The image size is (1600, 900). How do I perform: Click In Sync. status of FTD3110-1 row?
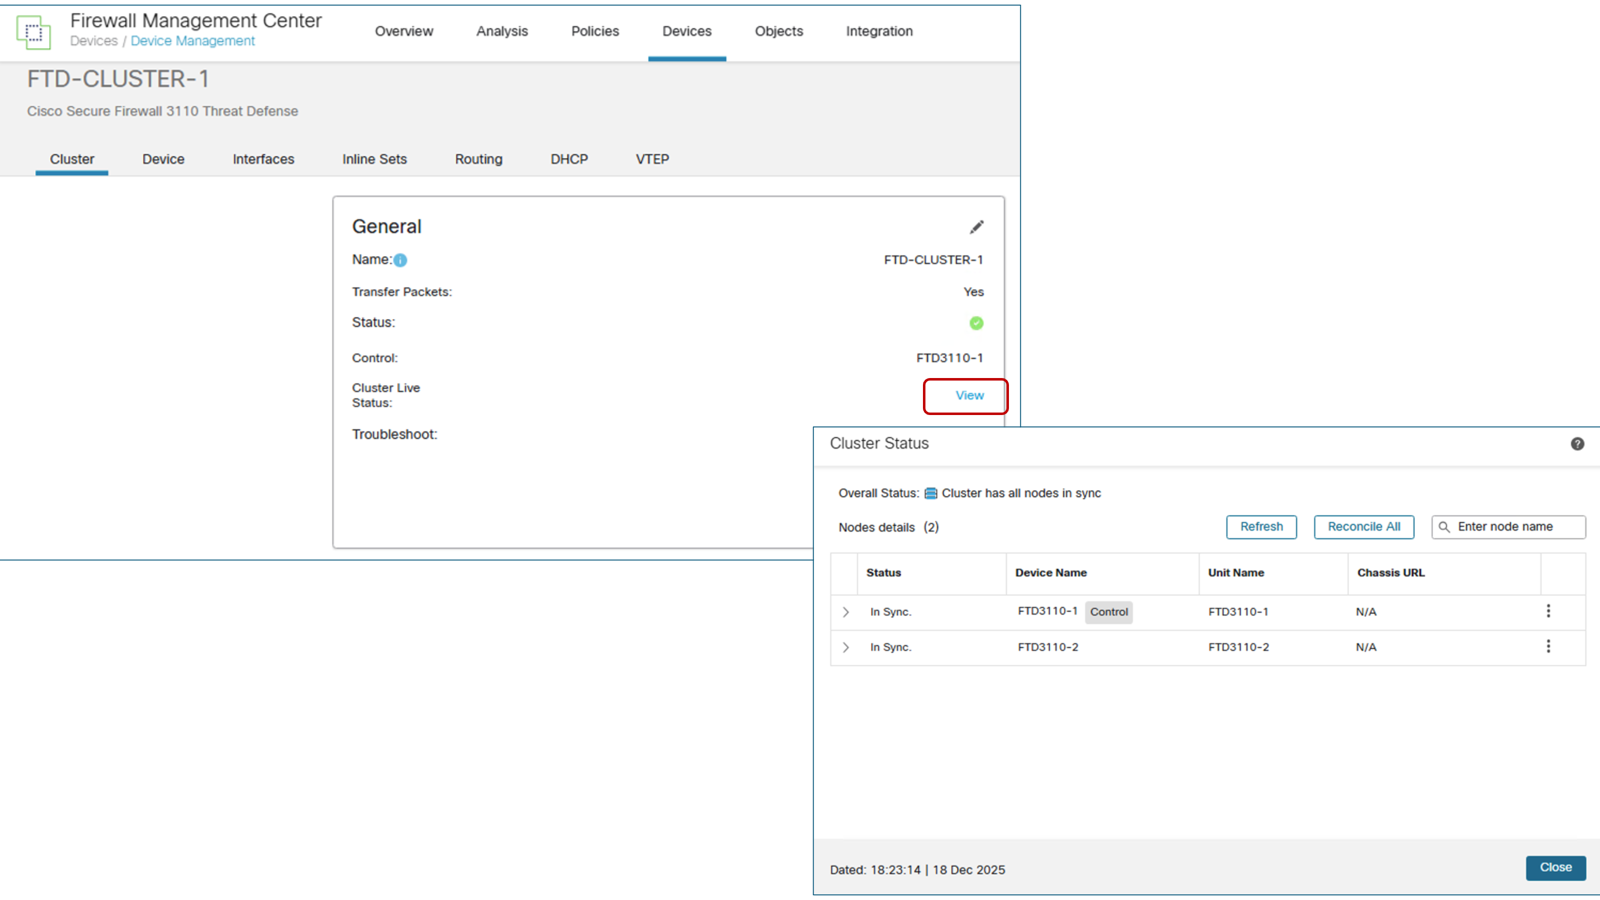point(890,612)
